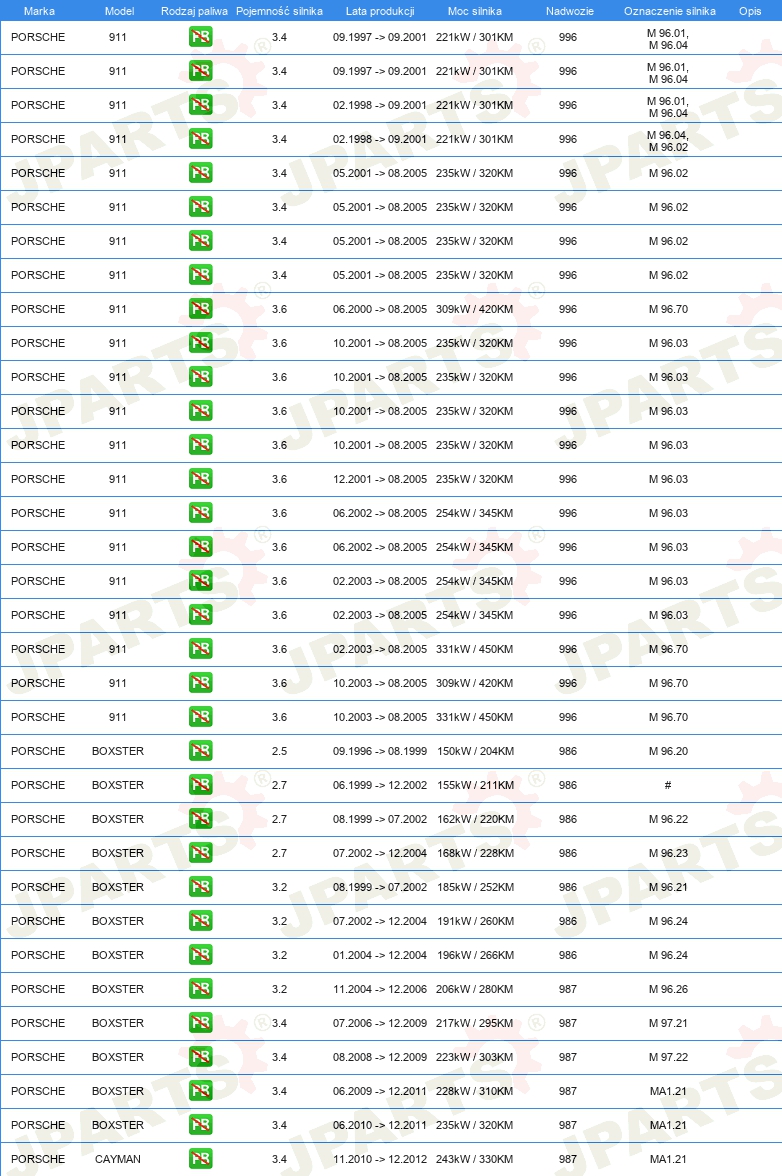Select the '06.2009 -> 12.2011' production years

click(x=380, y=1090)
